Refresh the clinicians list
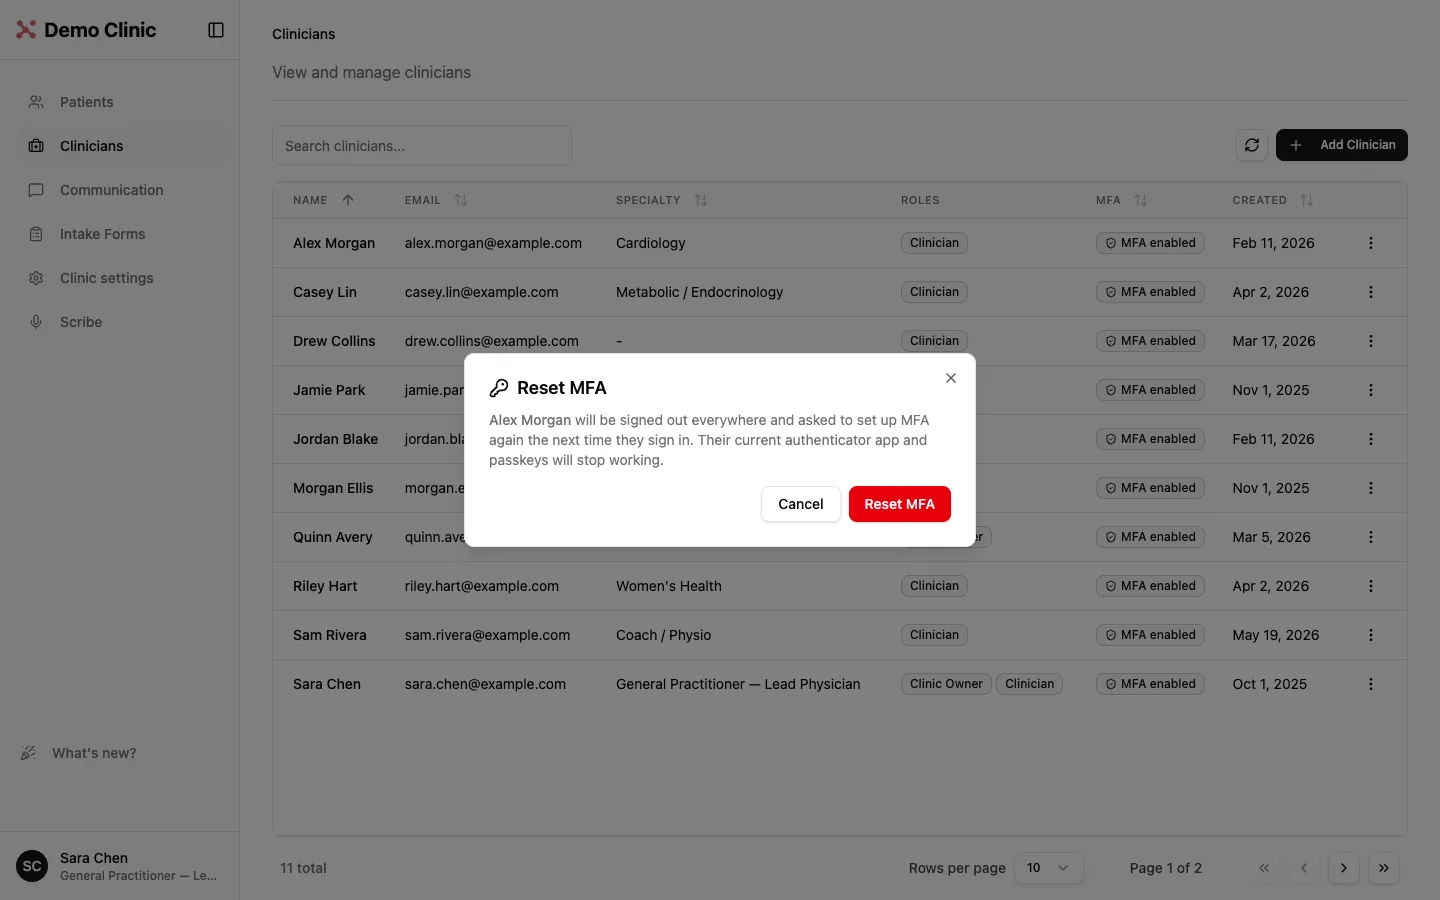Screen dimensions: 1440x900 [x=1252, y=145]
